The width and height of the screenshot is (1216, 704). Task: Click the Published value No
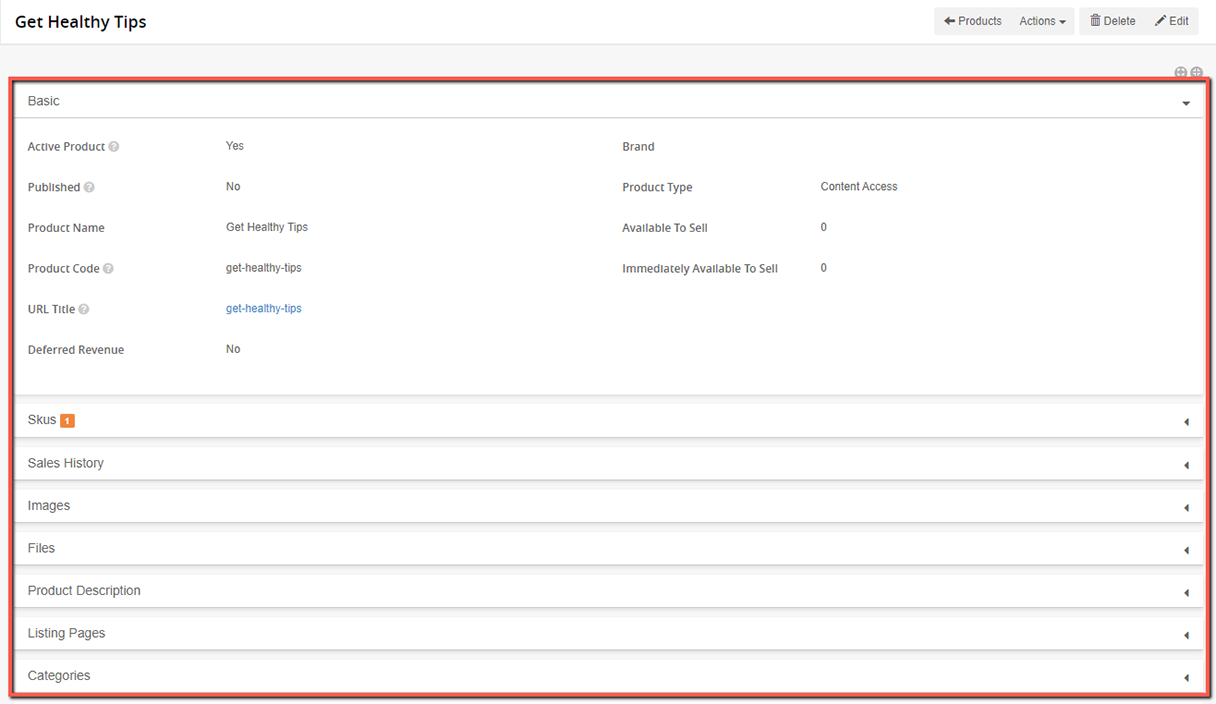click(x=233, y=187)
